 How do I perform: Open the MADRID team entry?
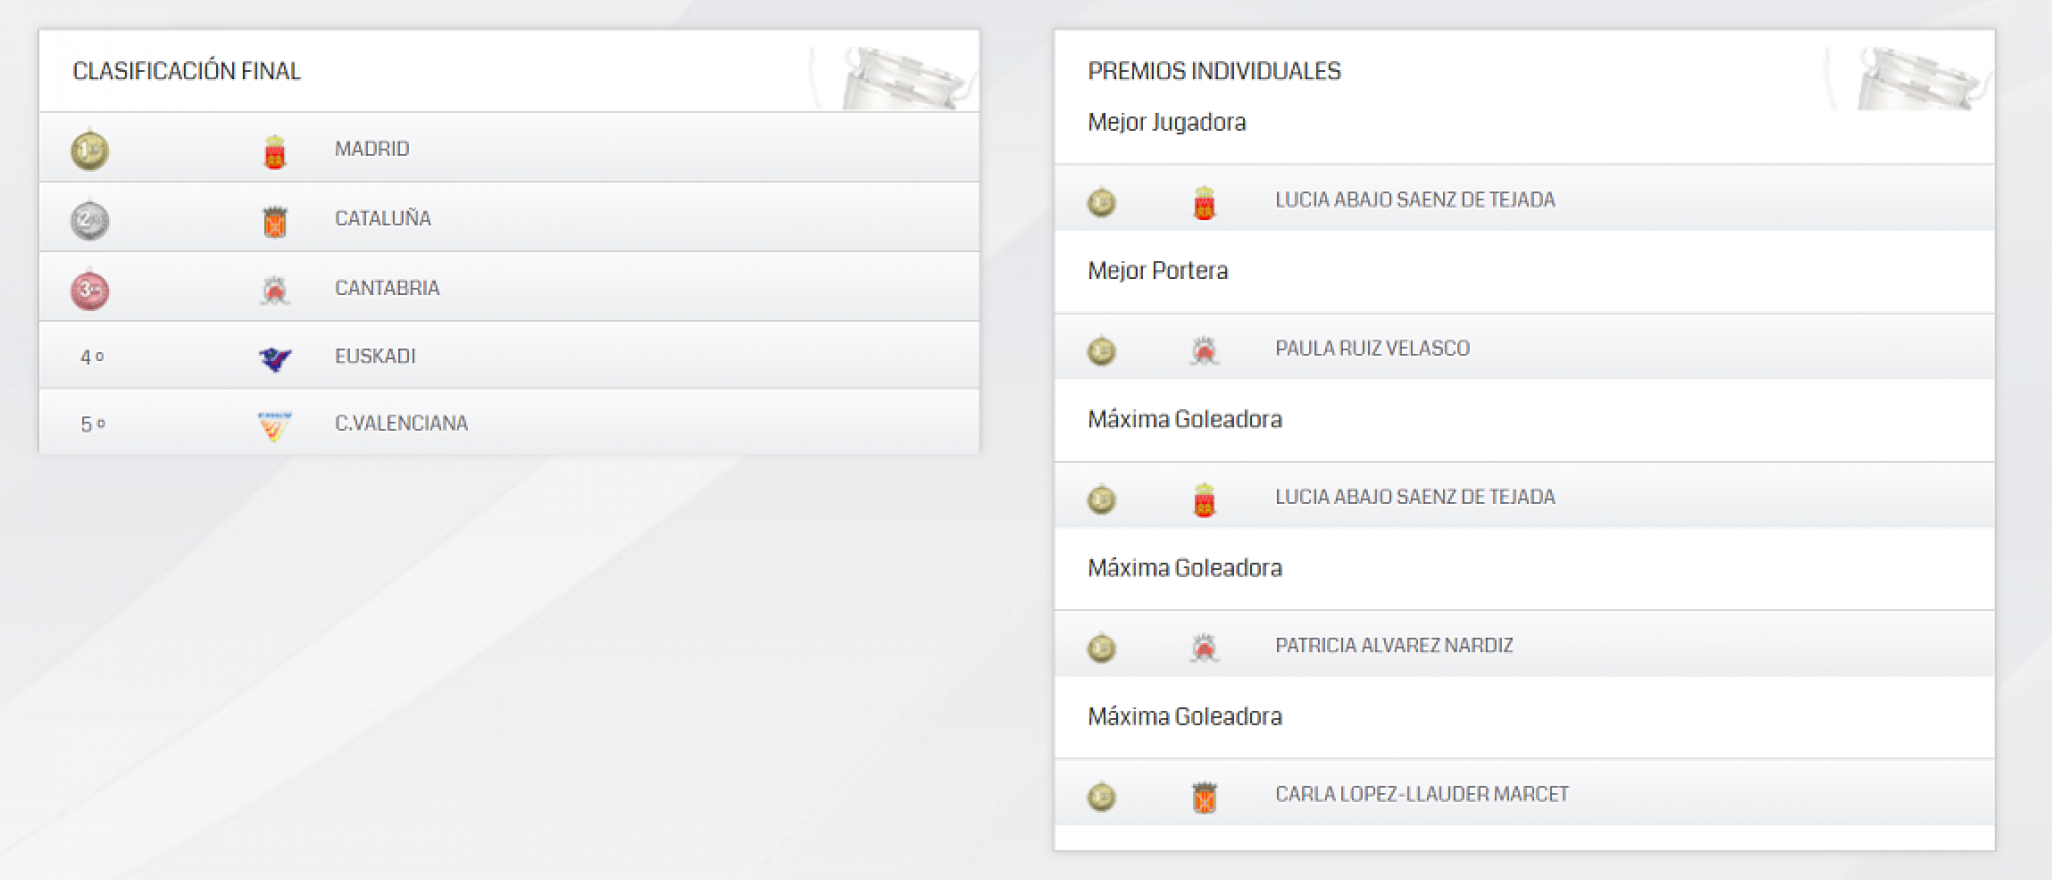372,149
